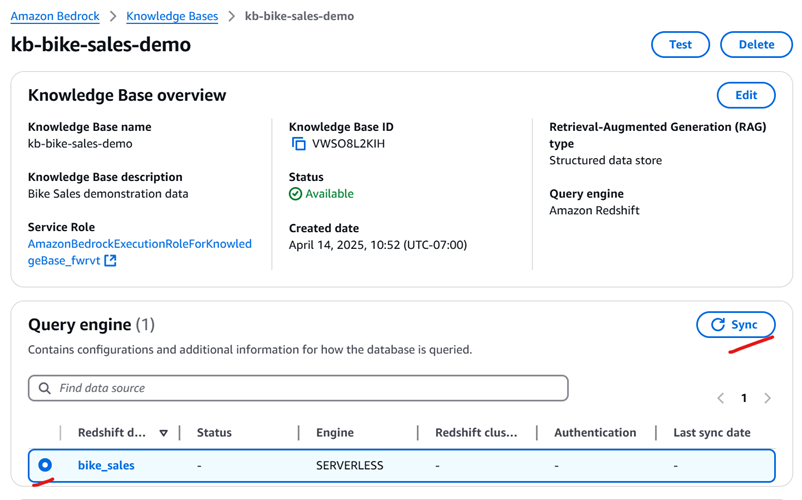This screenshot has height=500, width=802.
Task: Click the search magnifier icon
Action: [x=44, y=388]
